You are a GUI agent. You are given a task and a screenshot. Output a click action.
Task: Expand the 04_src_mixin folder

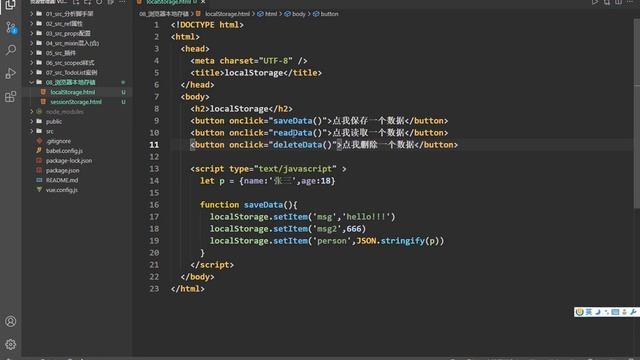(x=31, y=43)
